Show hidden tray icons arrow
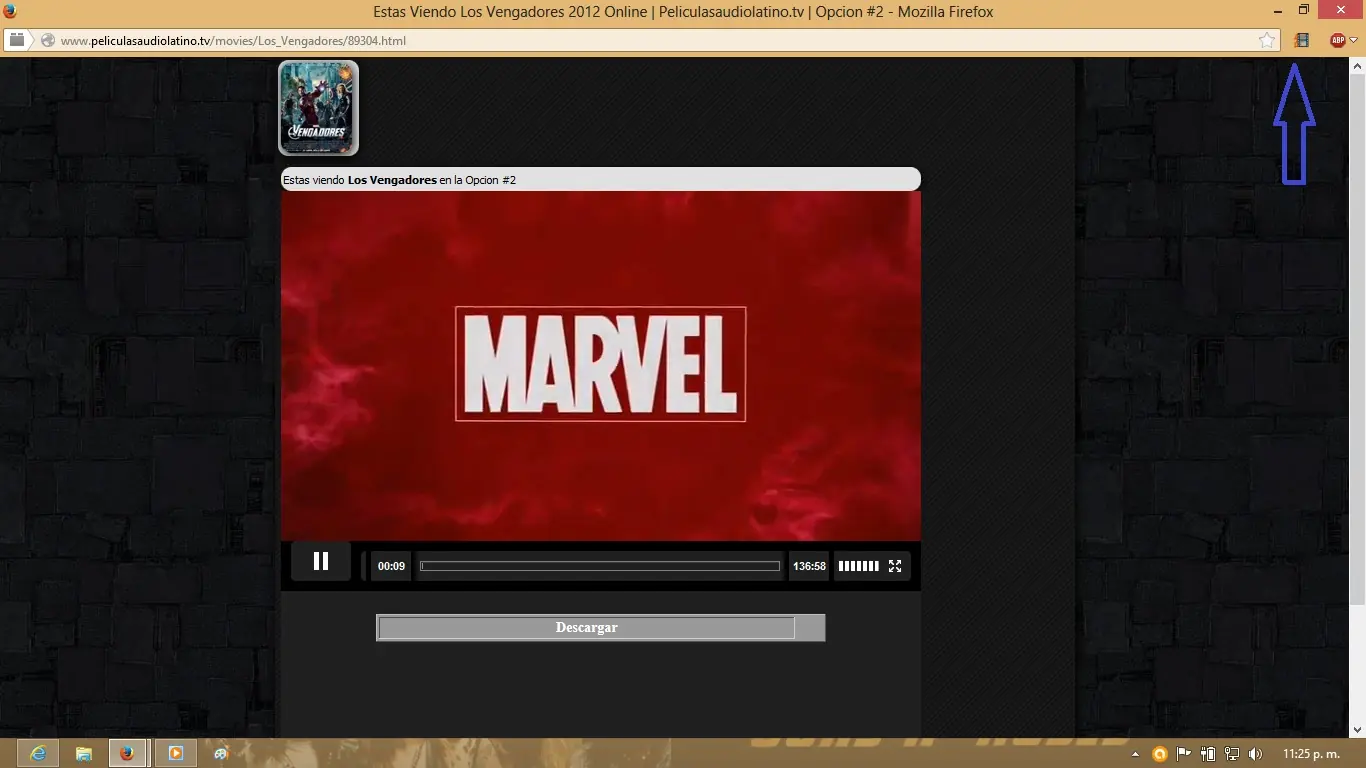Viewport: 1366px width, 768px height. (1135, 754)
